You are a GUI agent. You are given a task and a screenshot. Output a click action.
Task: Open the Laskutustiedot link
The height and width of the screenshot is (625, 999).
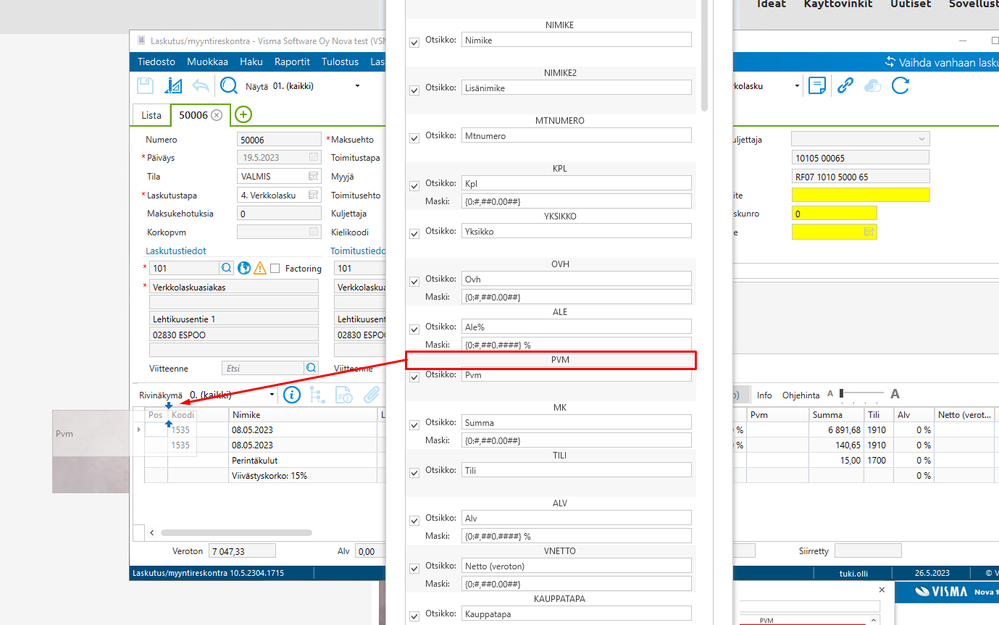pos(176,251)
